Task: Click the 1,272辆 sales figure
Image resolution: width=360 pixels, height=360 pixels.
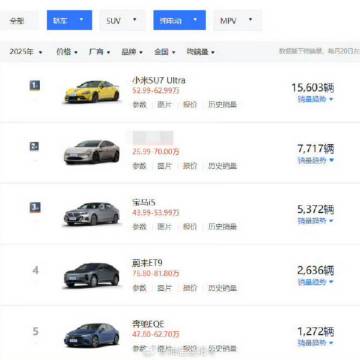Action: [x=315, y=331]
